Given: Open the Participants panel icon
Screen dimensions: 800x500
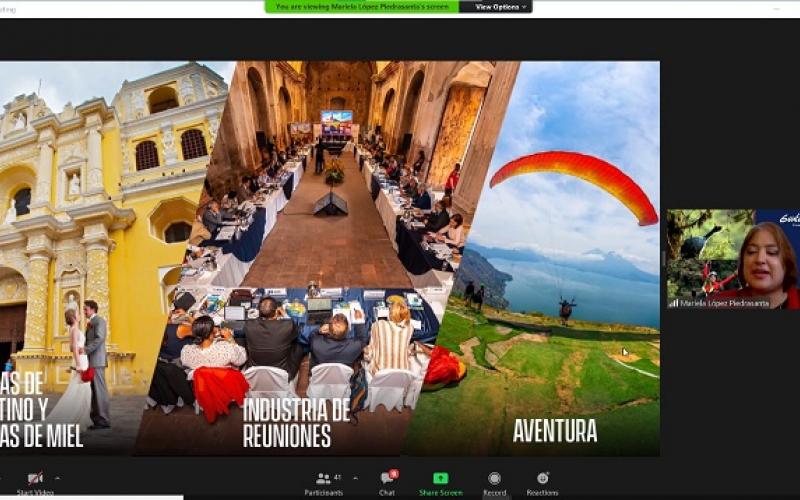Looking at the screenshot, I should click(323, 479).
